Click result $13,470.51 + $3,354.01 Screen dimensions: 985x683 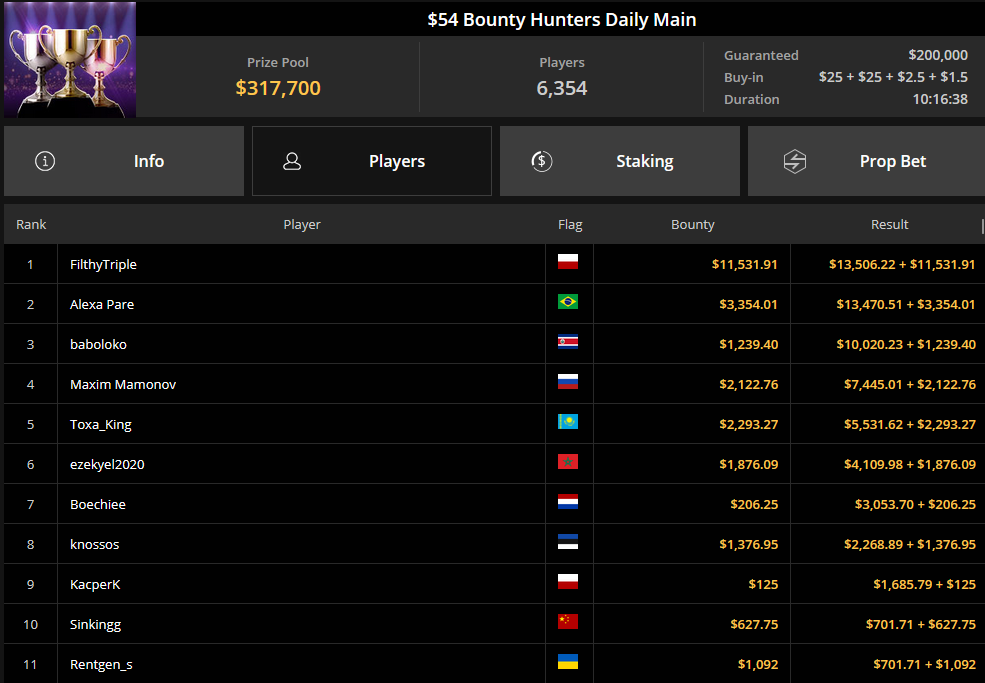point(906,305)
